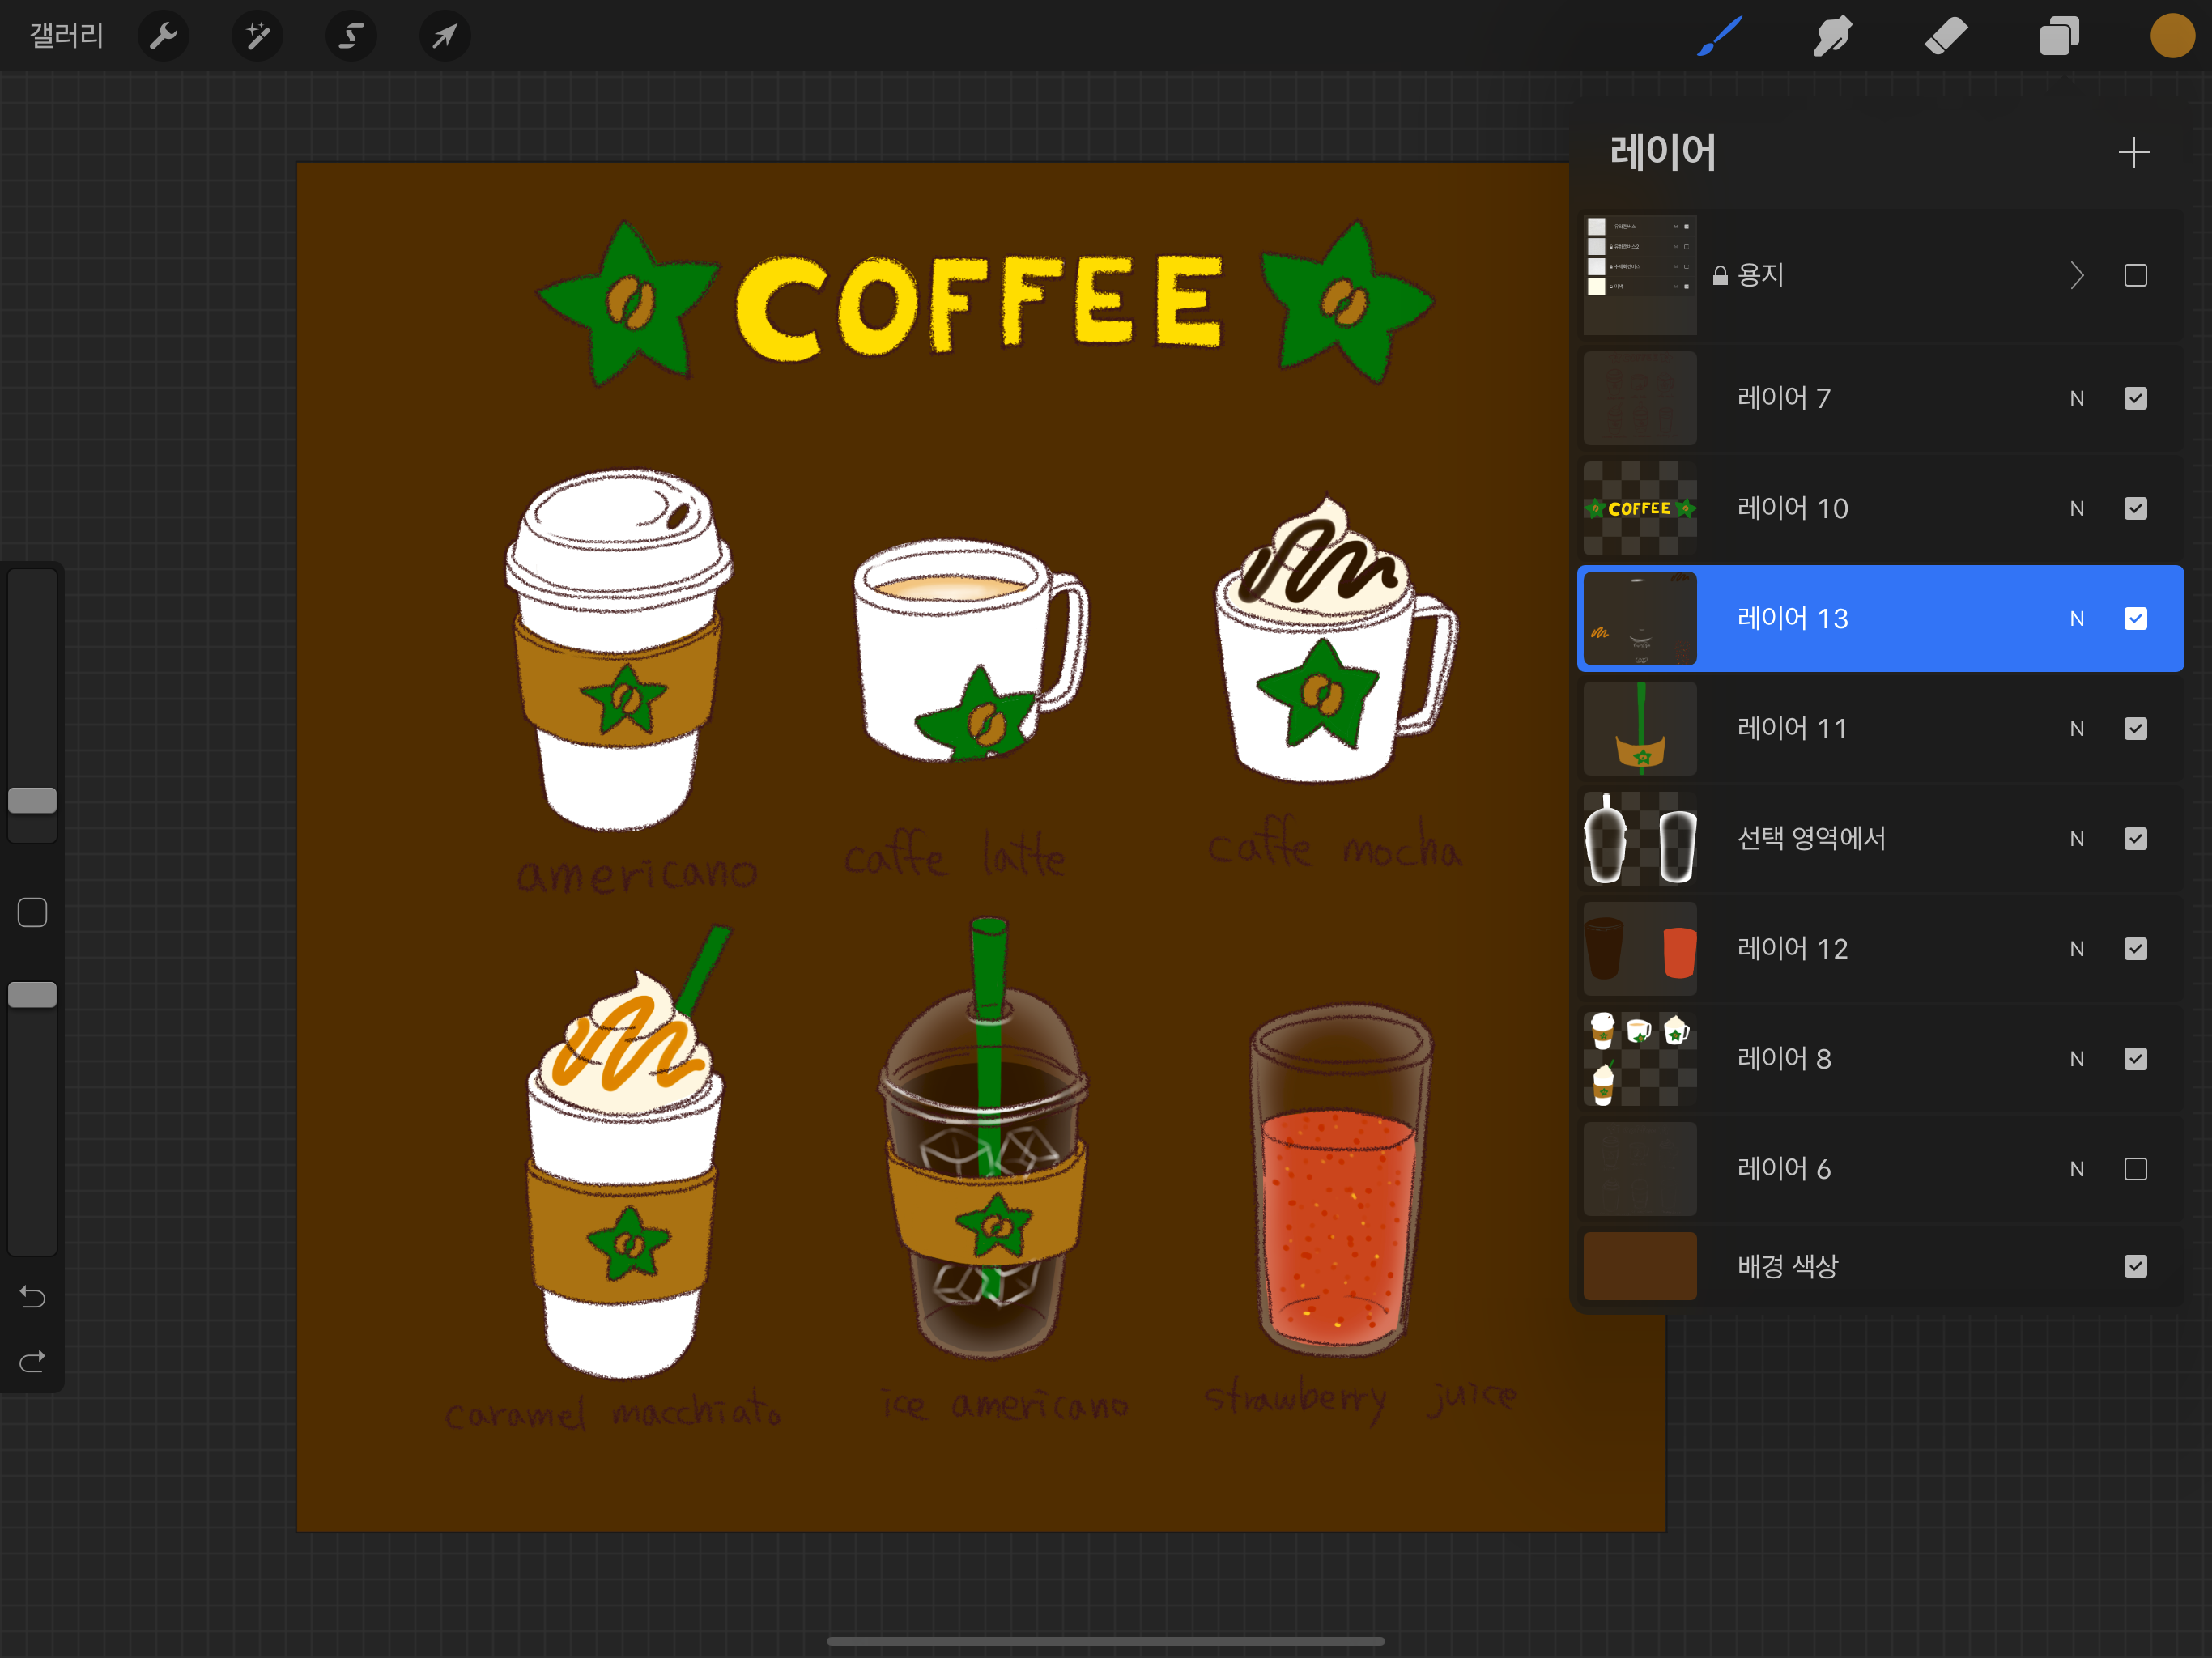The height and width of the screenshot is (1658, 2212).
Task: Select the 레이어 12 thumbnail
Action: pos(1640,948)
